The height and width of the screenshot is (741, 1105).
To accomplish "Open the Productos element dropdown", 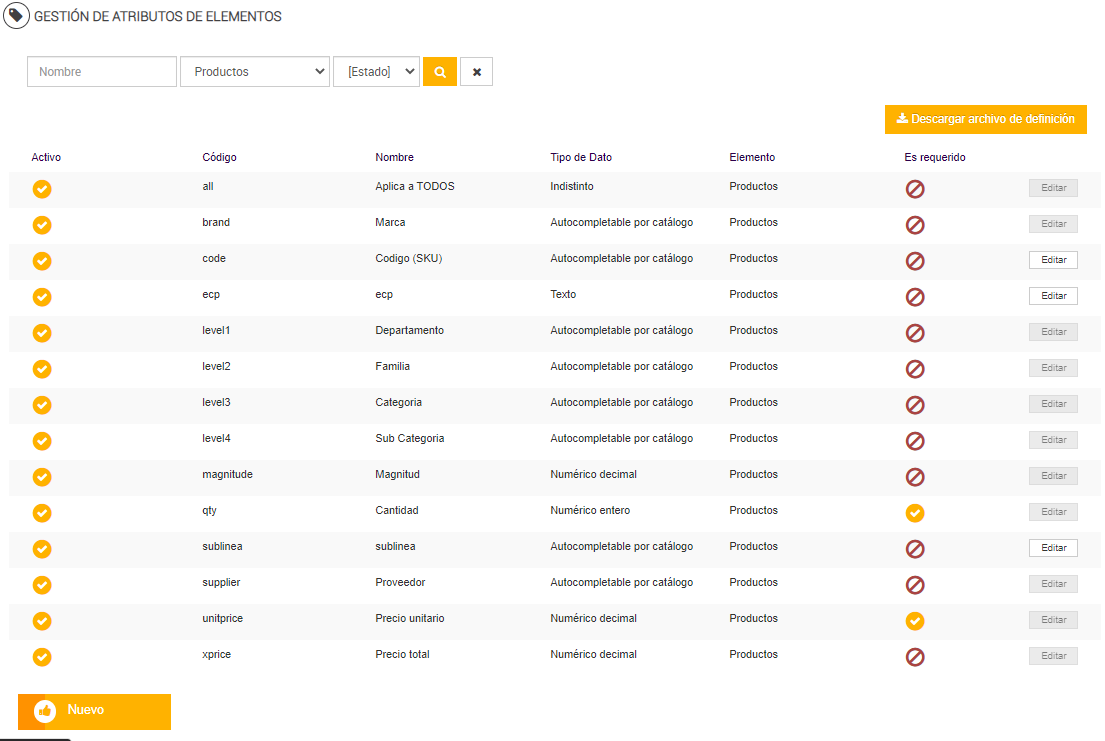I will [255, 72].
